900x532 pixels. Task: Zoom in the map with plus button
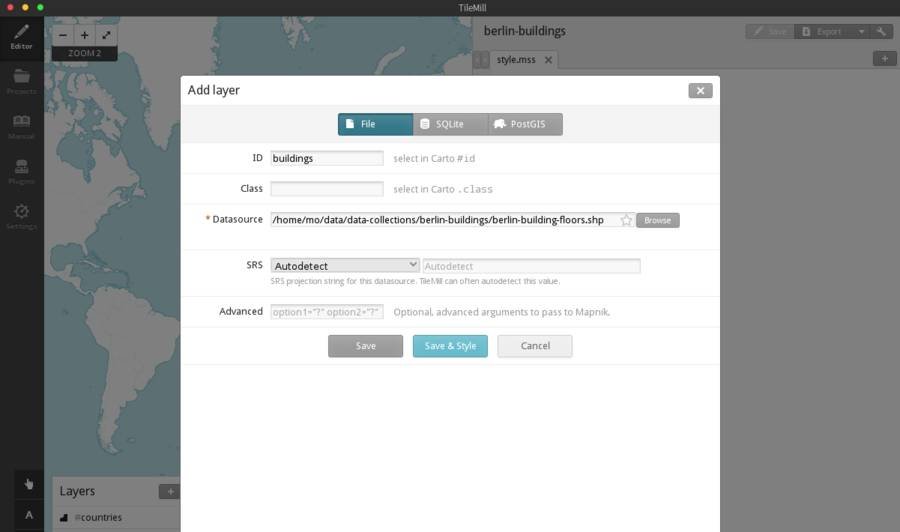point(85,35)
